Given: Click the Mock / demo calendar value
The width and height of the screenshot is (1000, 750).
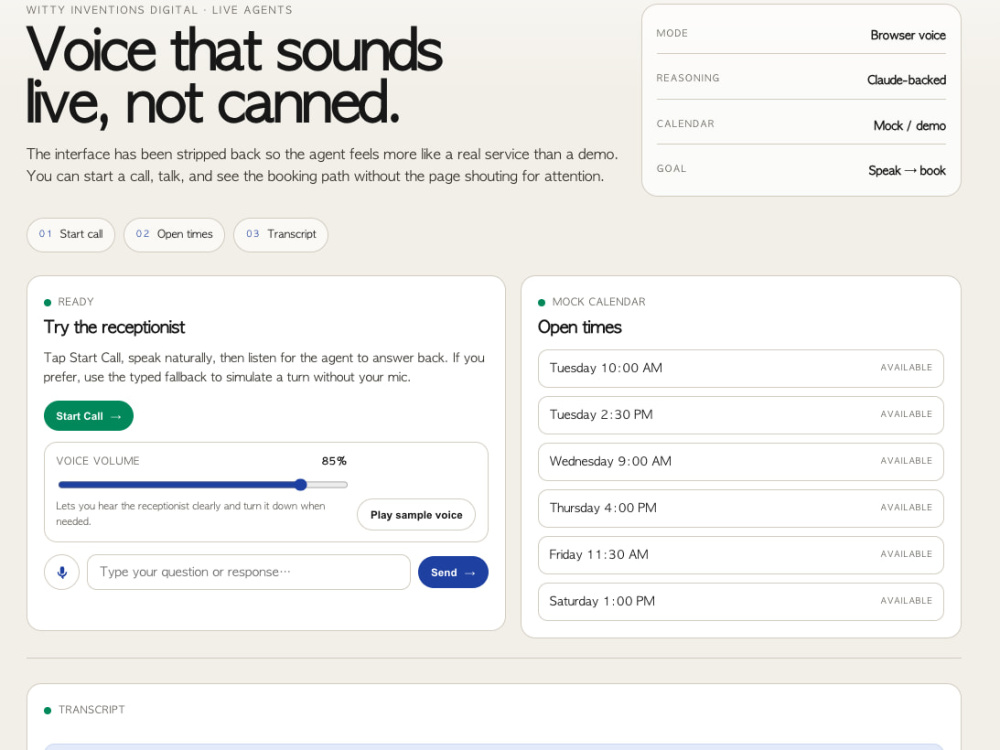Looking at the screenshot, I should [909, 126].
